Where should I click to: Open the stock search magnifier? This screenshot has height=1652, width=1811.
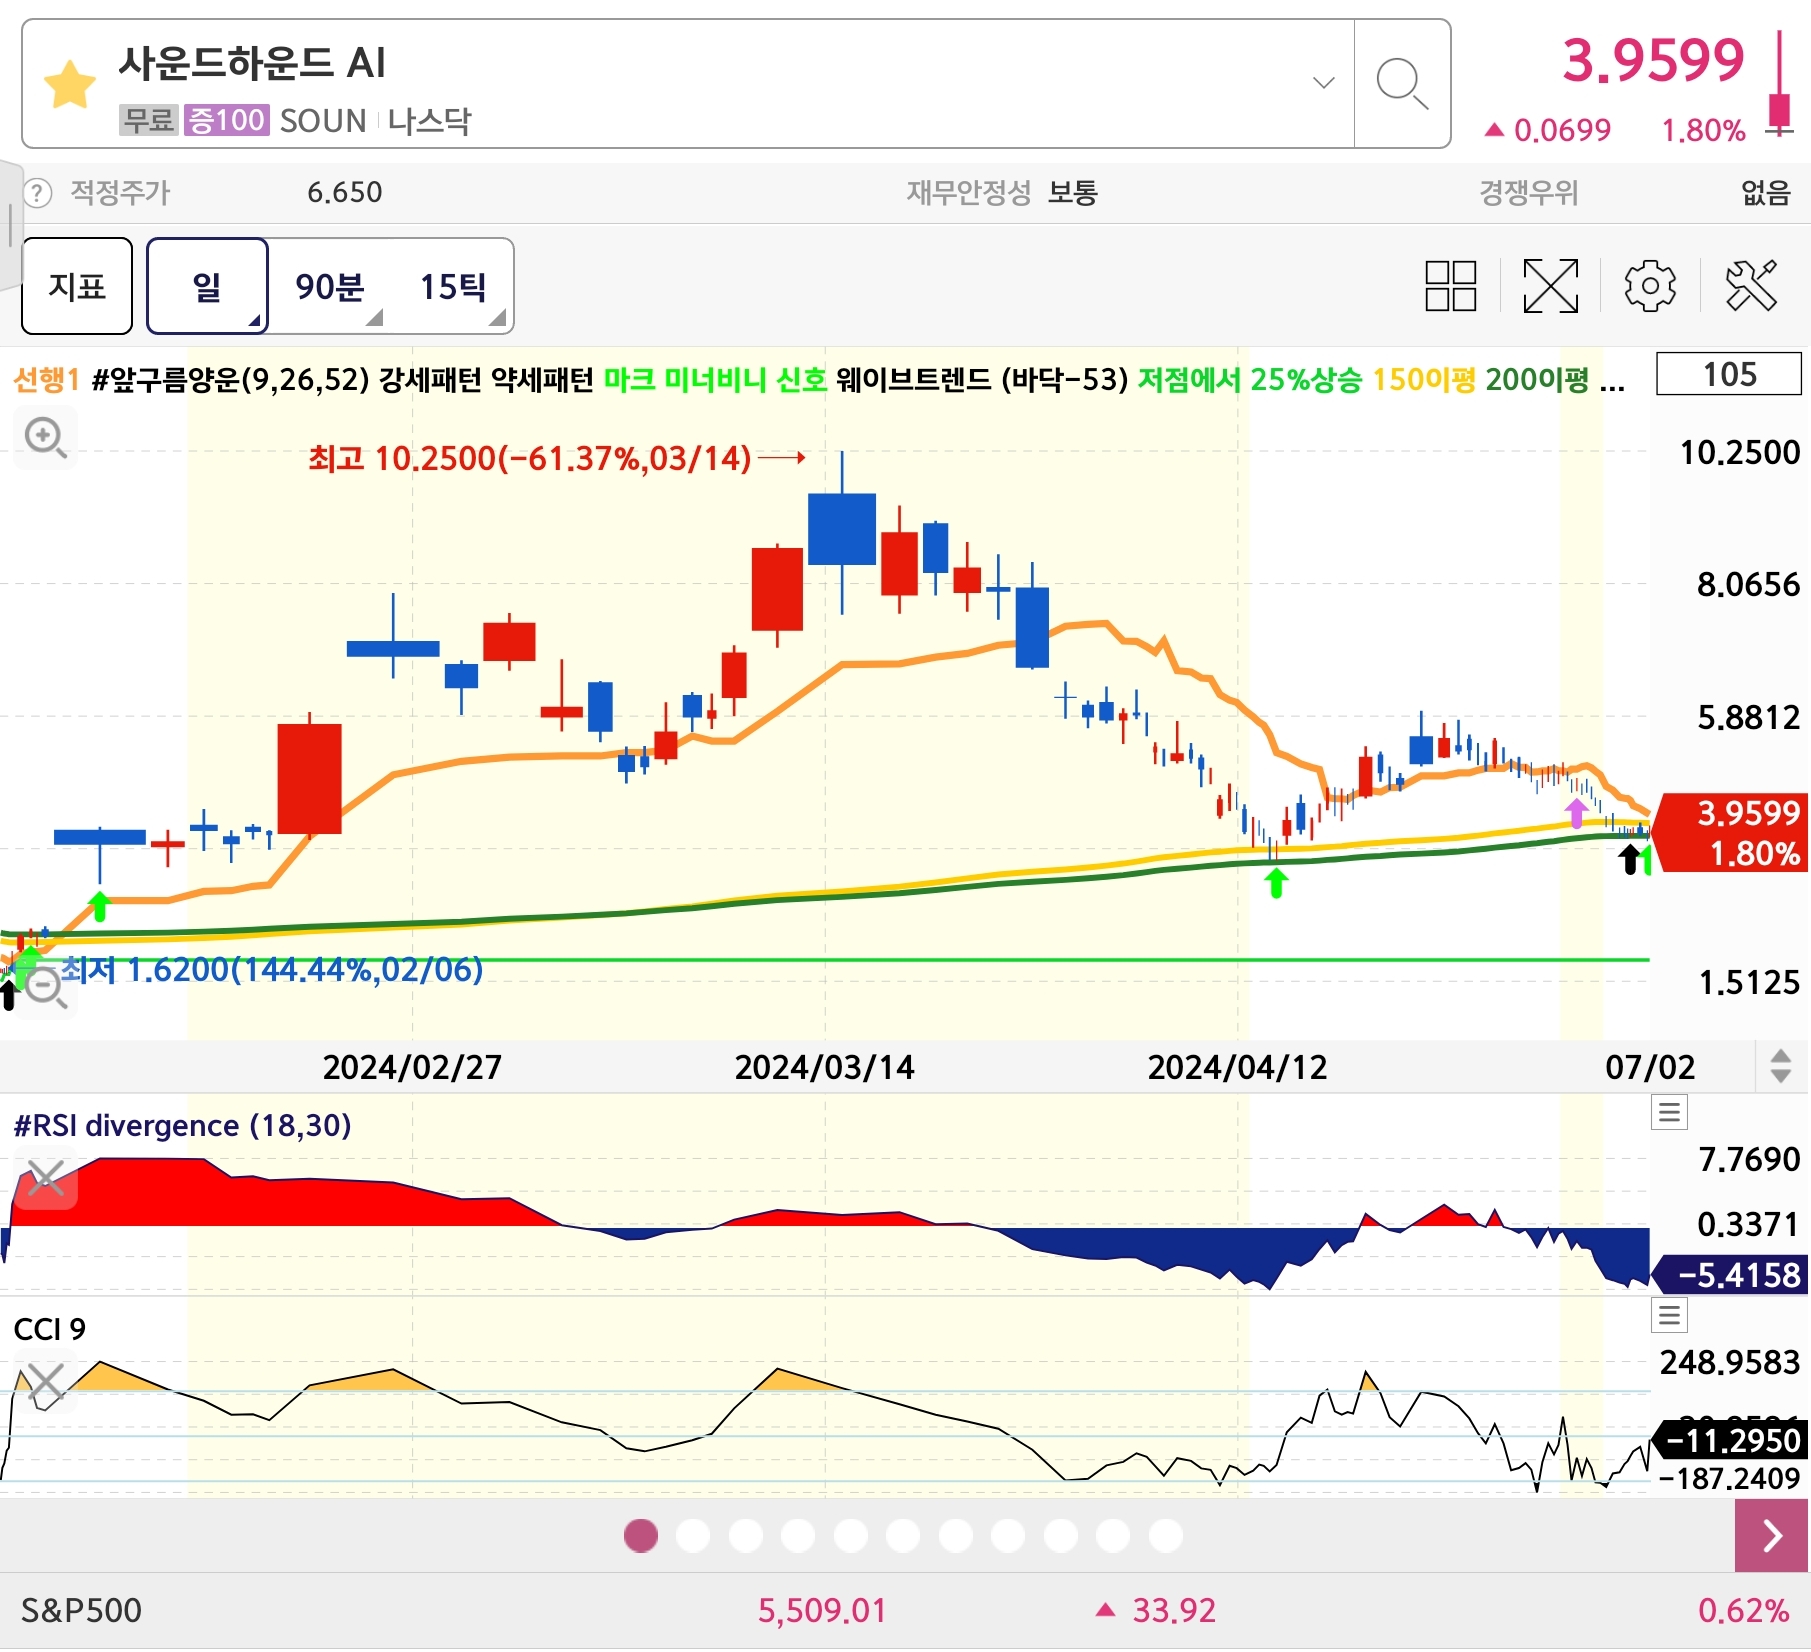[1402, 84]
